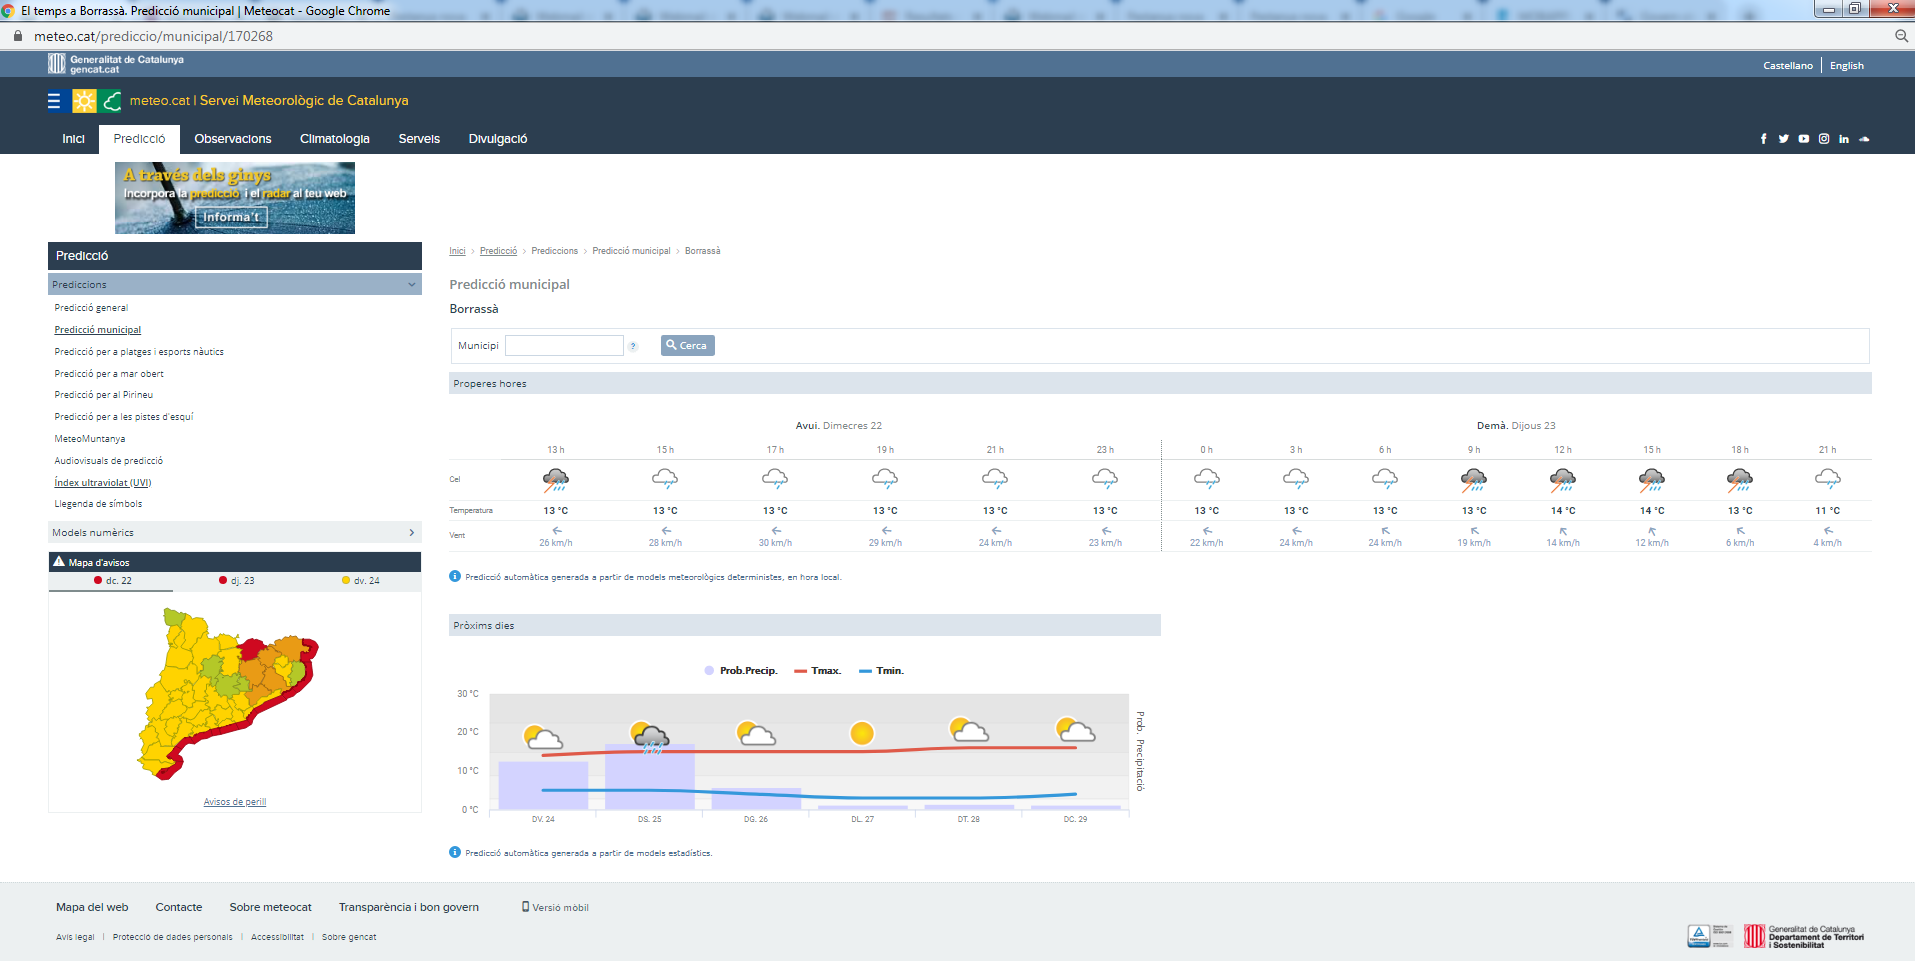Click the Generalitat de Catalunya gencat logo
1915x961 pixels.
(116, 64)
